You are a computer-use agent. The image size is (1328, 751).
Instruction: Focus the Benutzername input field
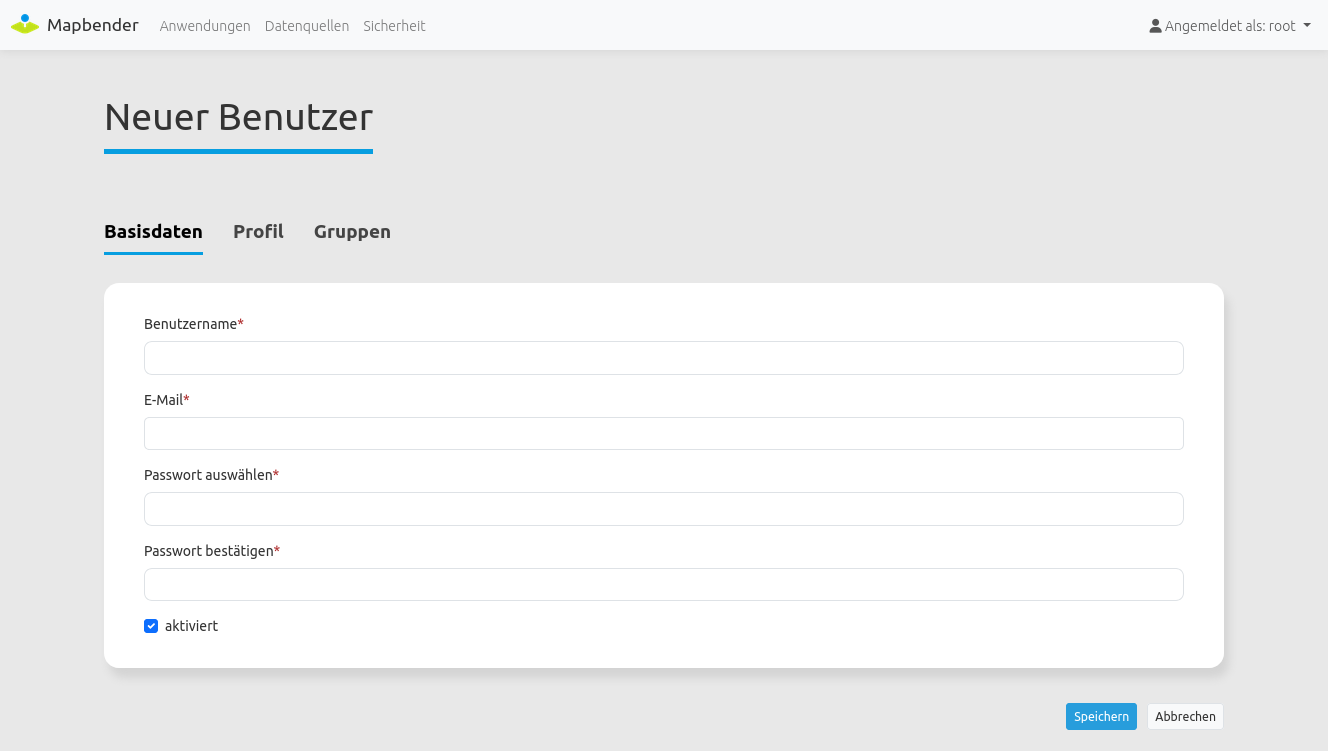[x=663, y=358]
